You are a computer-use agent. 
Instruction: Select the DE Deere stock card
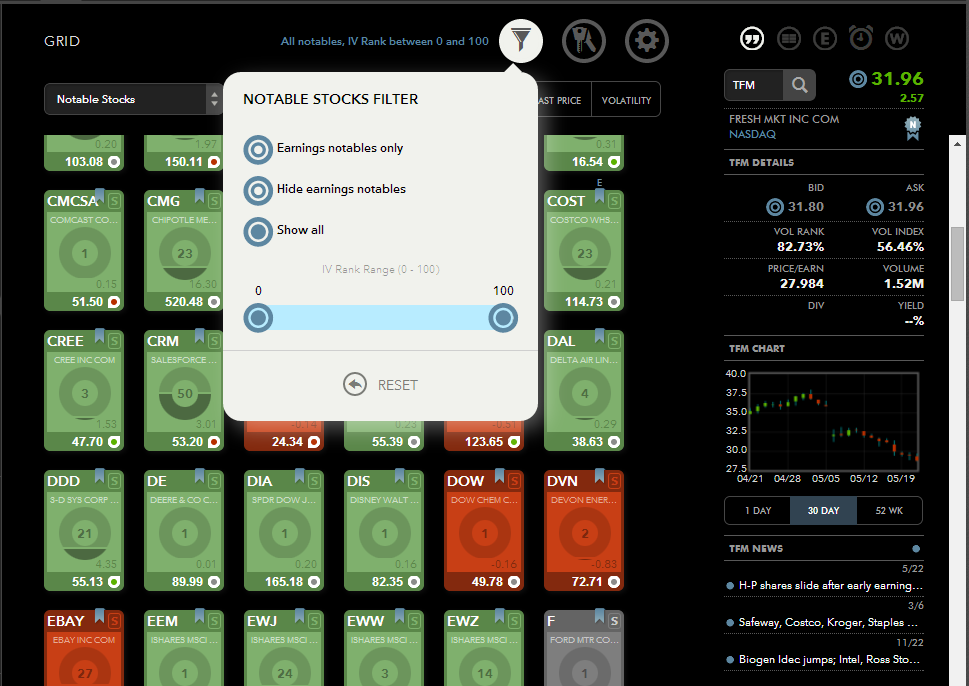point(184,531)
